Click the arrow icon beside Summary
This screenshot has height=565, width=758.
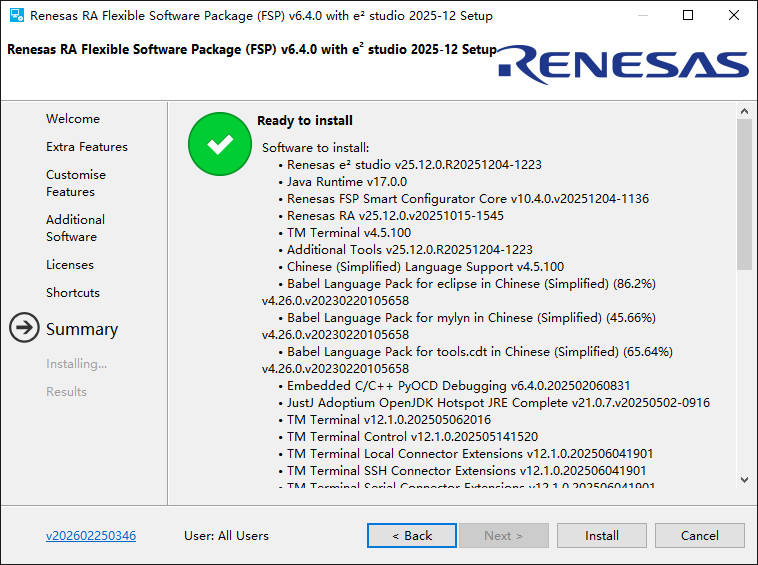(x=24, y=328)
